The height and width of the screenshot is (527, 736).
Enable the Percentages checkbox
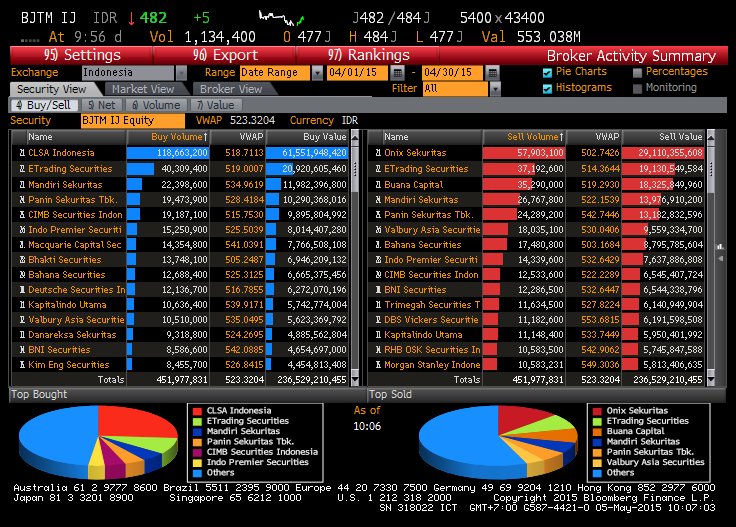638,73
